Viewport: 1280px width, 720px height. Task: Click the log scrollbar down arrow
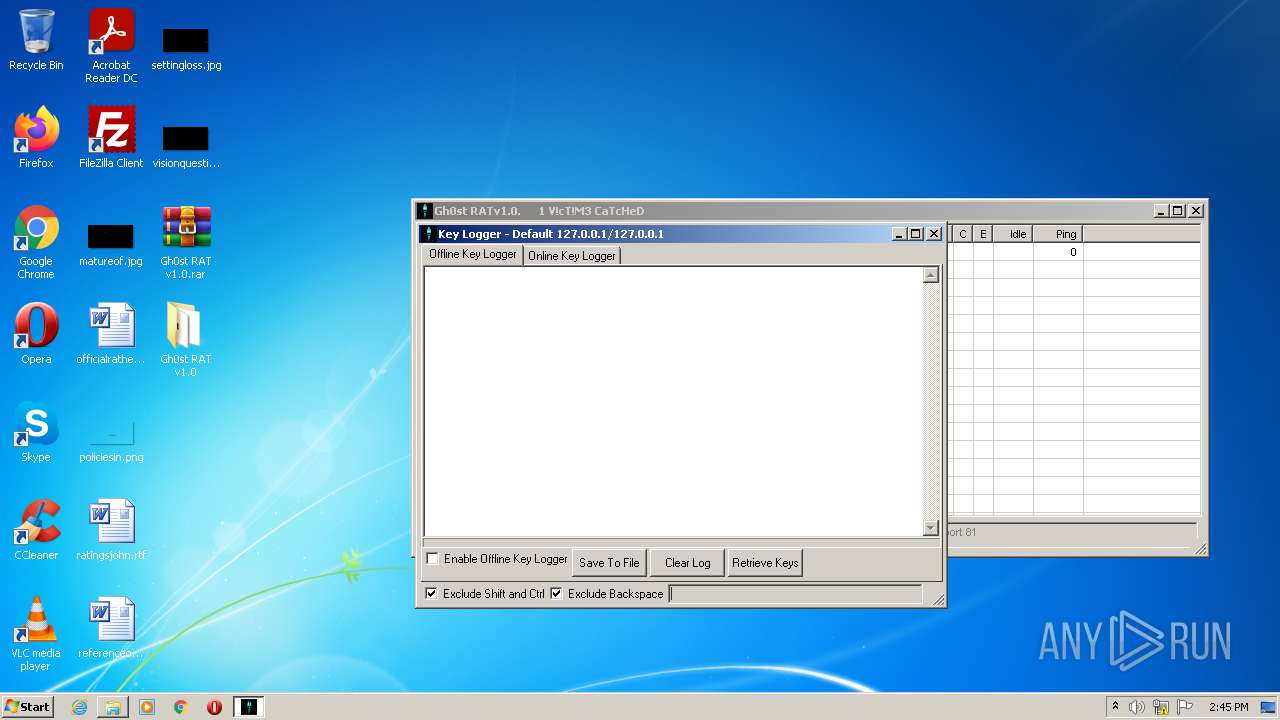[x=931, y=528]
